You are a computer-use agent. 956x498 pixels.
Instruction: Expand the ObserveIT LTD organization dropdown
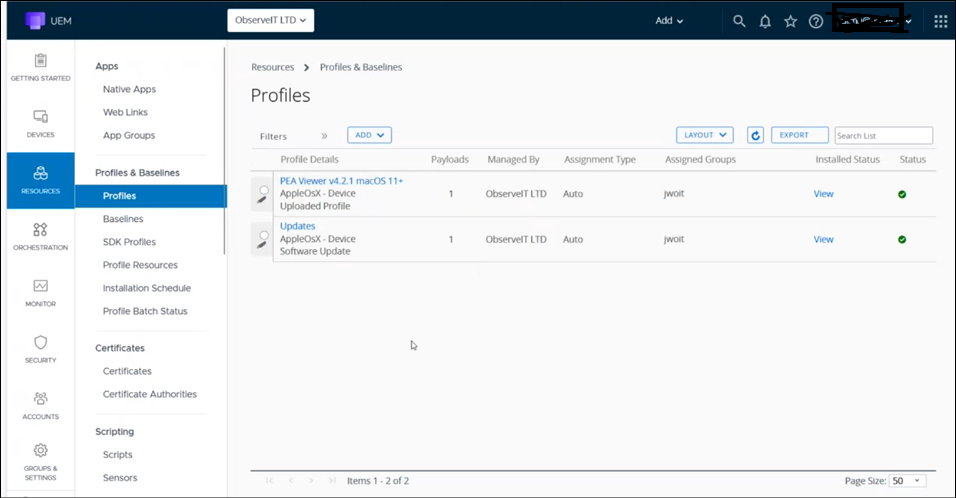pos(271,19)
